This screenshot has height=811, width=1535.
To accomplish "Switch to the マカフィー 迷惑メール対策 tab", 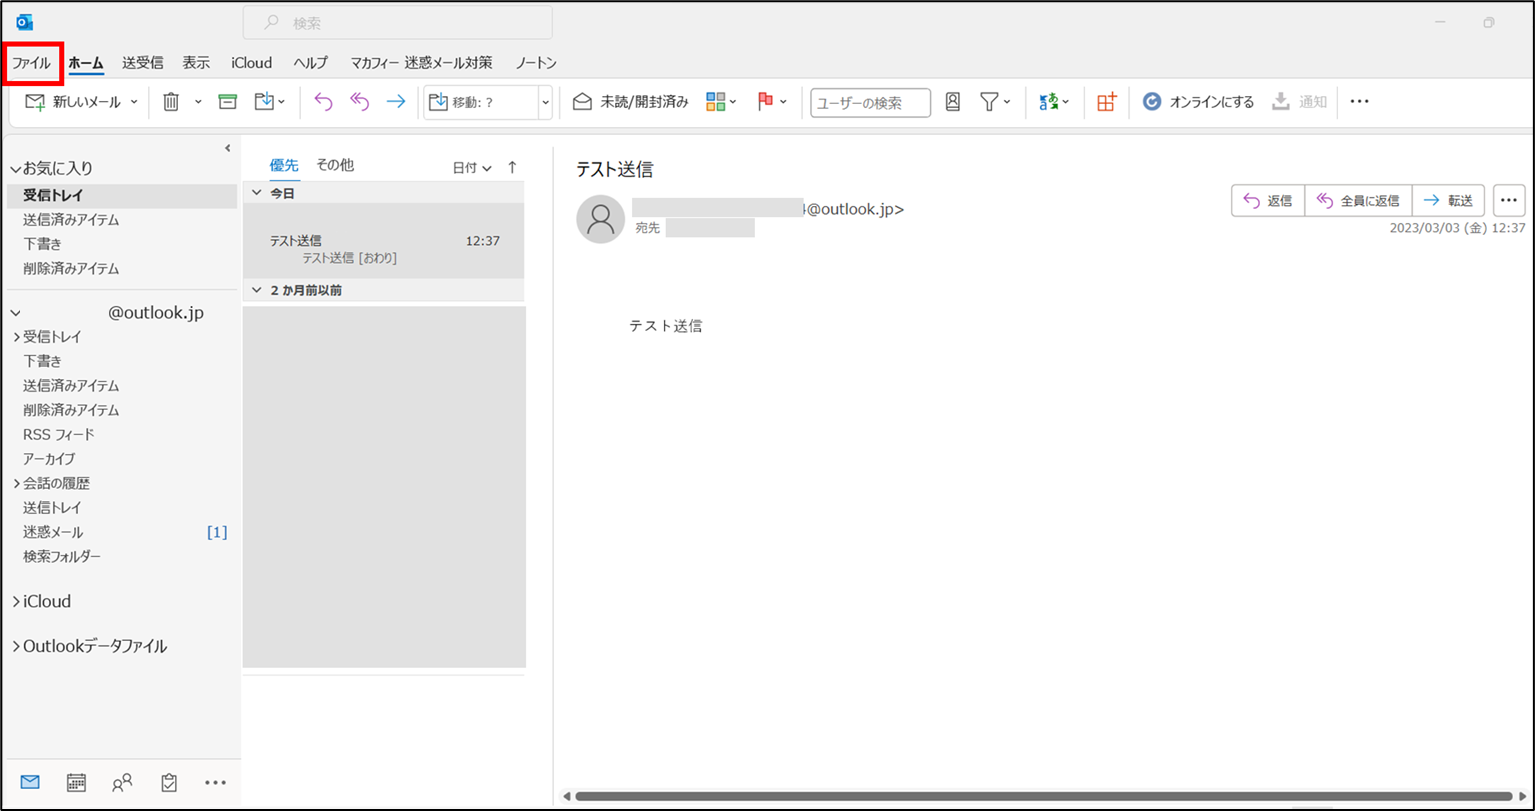I will pyautogui.click(x=420, y=62).
